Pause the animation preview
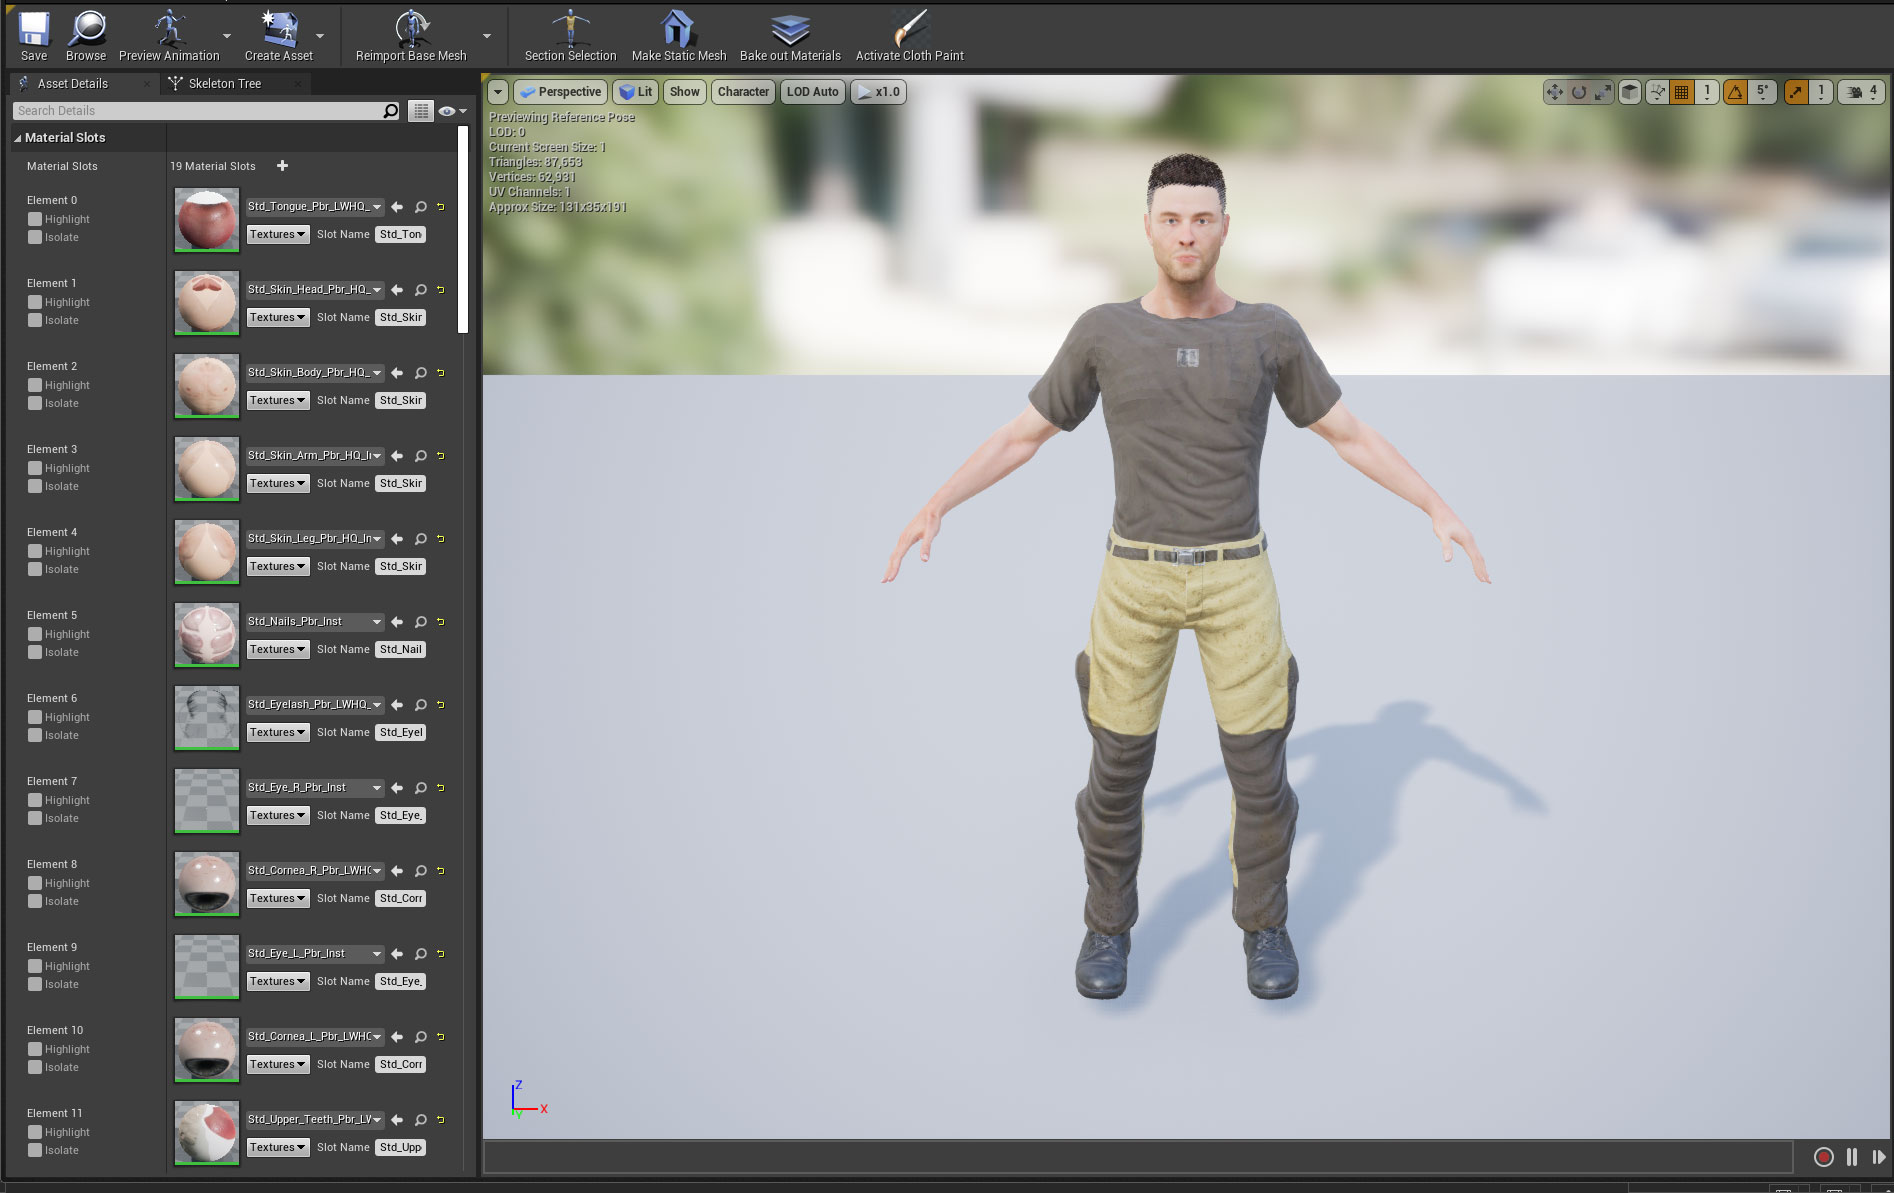Image resolution: width=1894 pixels, height=1193 pixels. [x=1852, y=1157]
